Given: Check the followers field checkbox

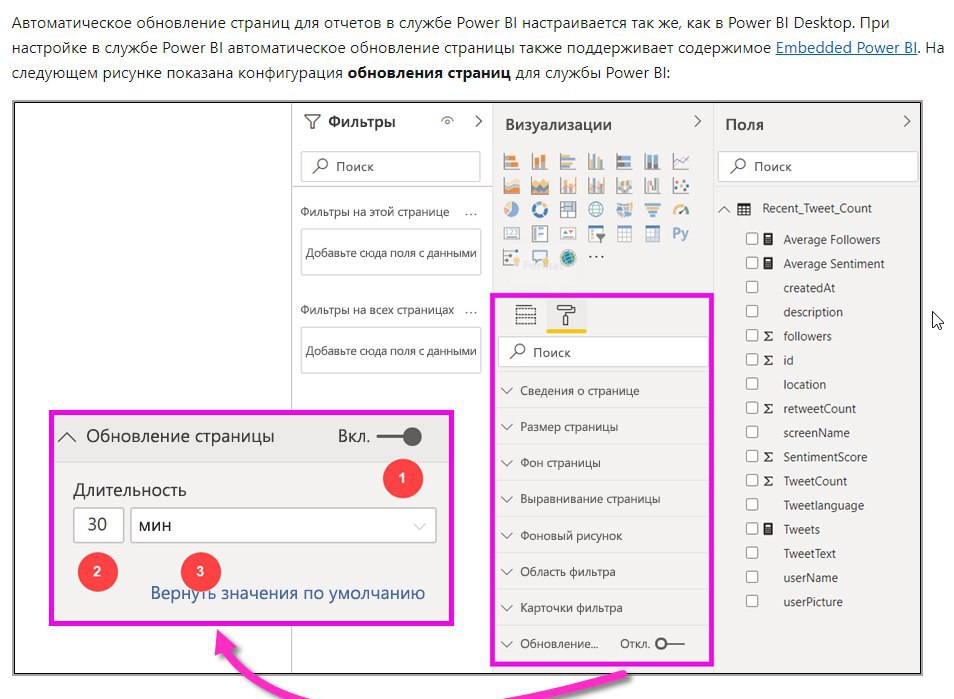Looking at the screenshot, I should [x=752, y=336].
